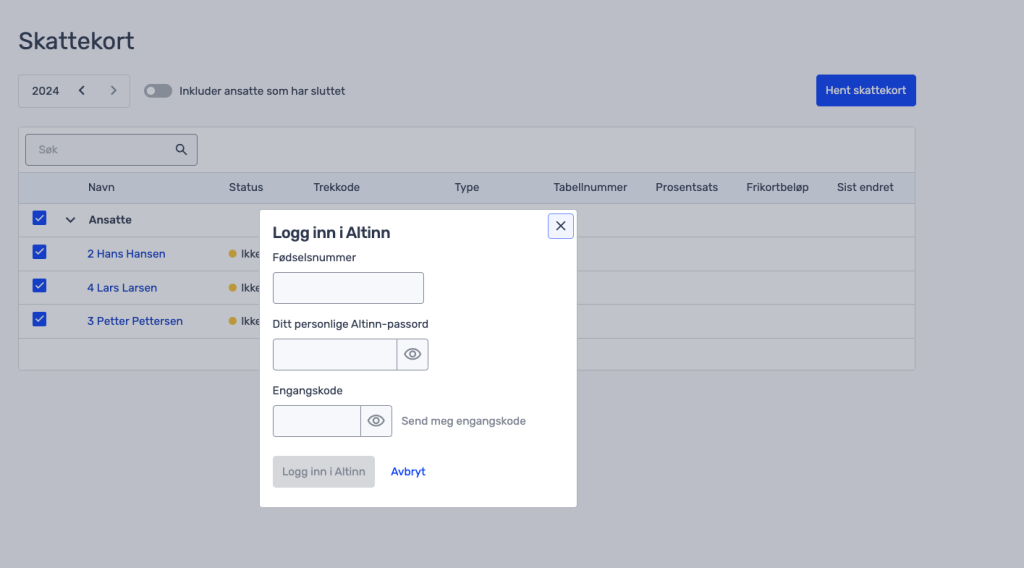Sort by Navn column header
The width and height of the screenshot is (1024, 568).
pyautogui.click(x=101, y=187)
